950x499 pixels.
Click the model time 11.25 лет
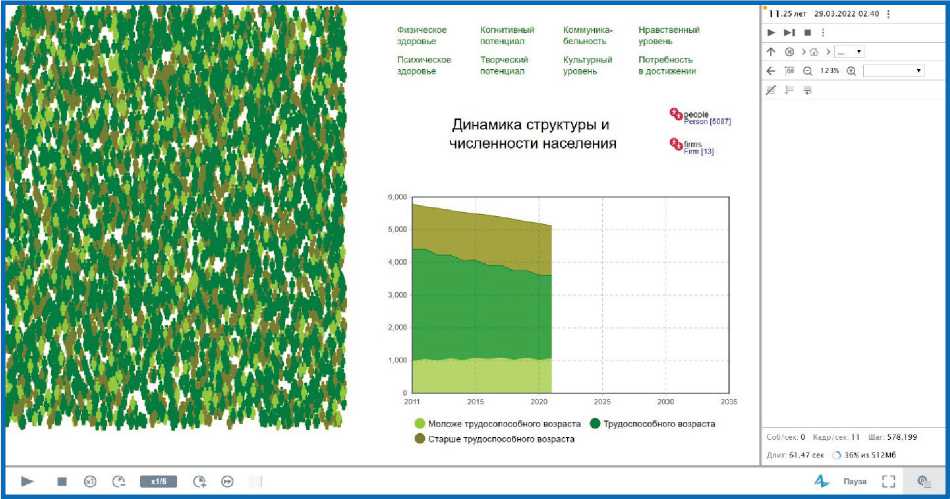[787, 13]
